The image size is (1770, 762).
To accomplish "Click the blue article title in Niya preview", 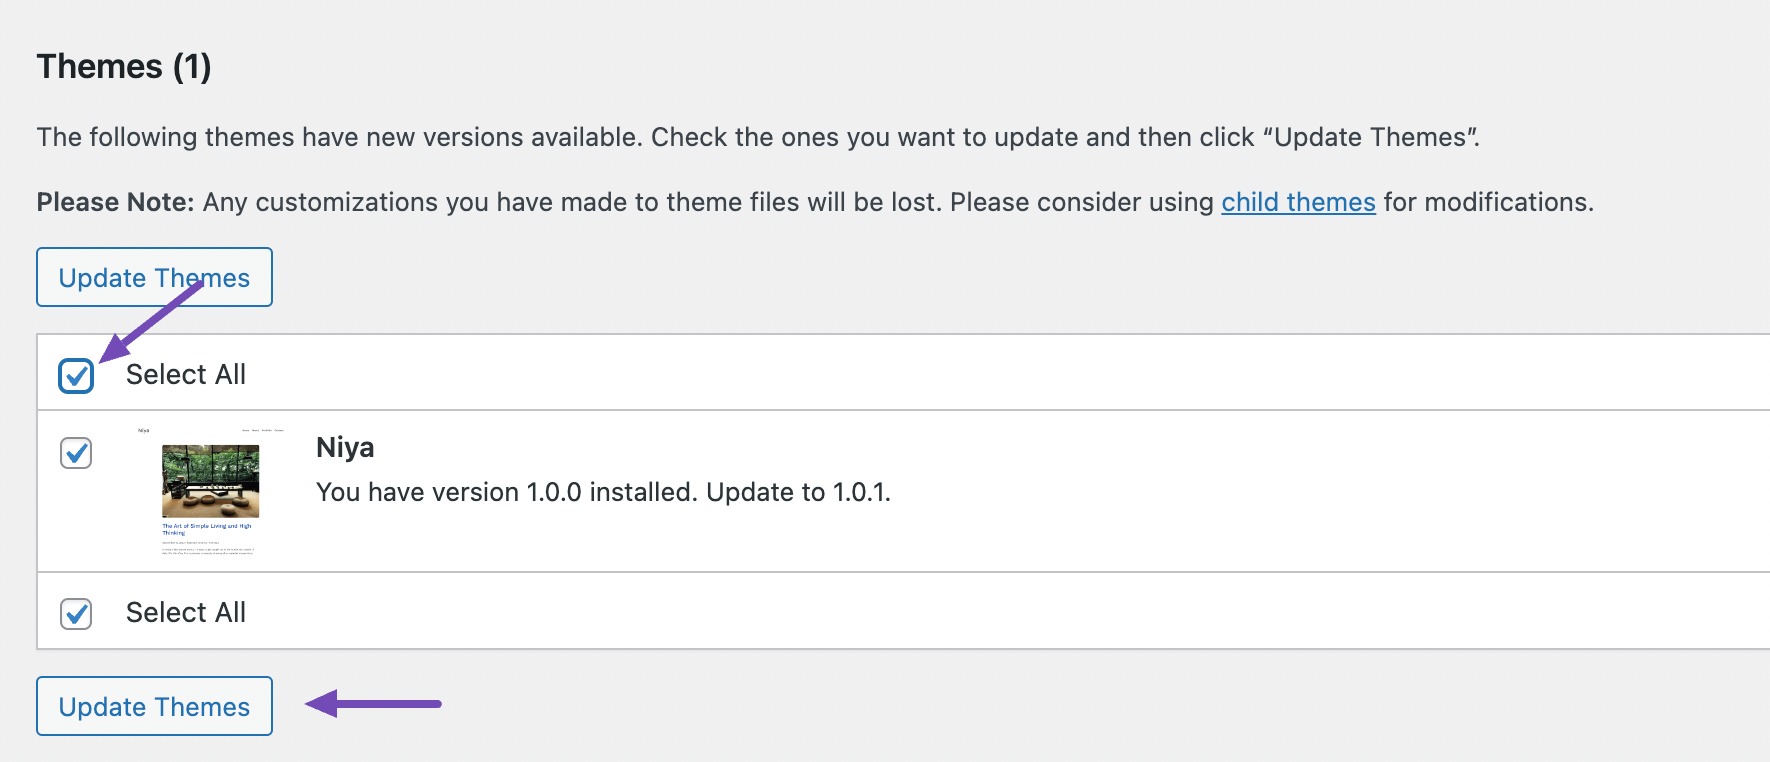I will [x=206, y=529].
